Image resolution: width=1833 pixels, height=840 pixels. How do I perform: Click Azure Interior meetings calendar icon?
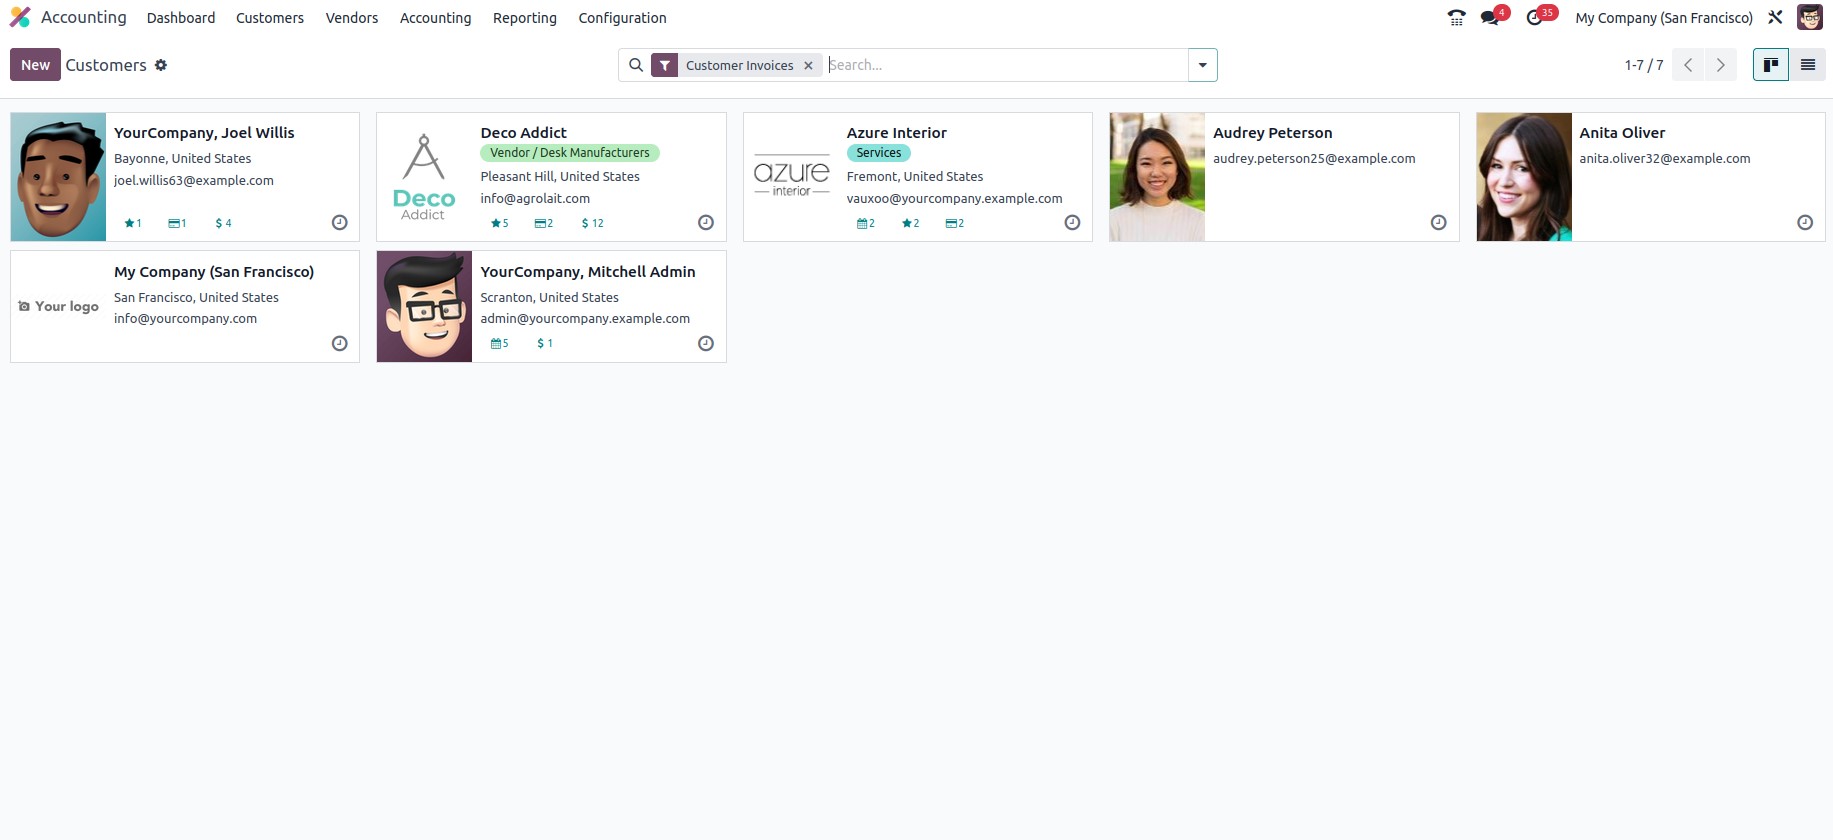862,223
